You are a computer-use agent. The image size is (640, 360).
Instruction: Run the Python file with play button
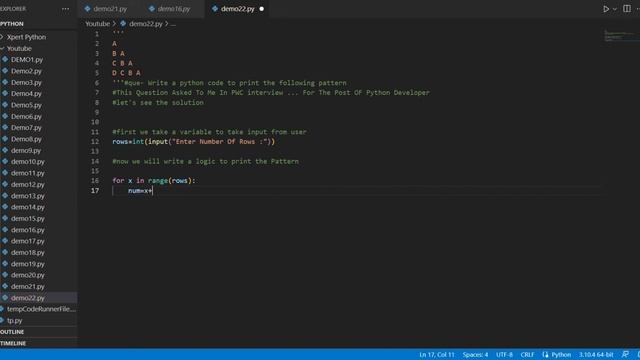[606, 9]
